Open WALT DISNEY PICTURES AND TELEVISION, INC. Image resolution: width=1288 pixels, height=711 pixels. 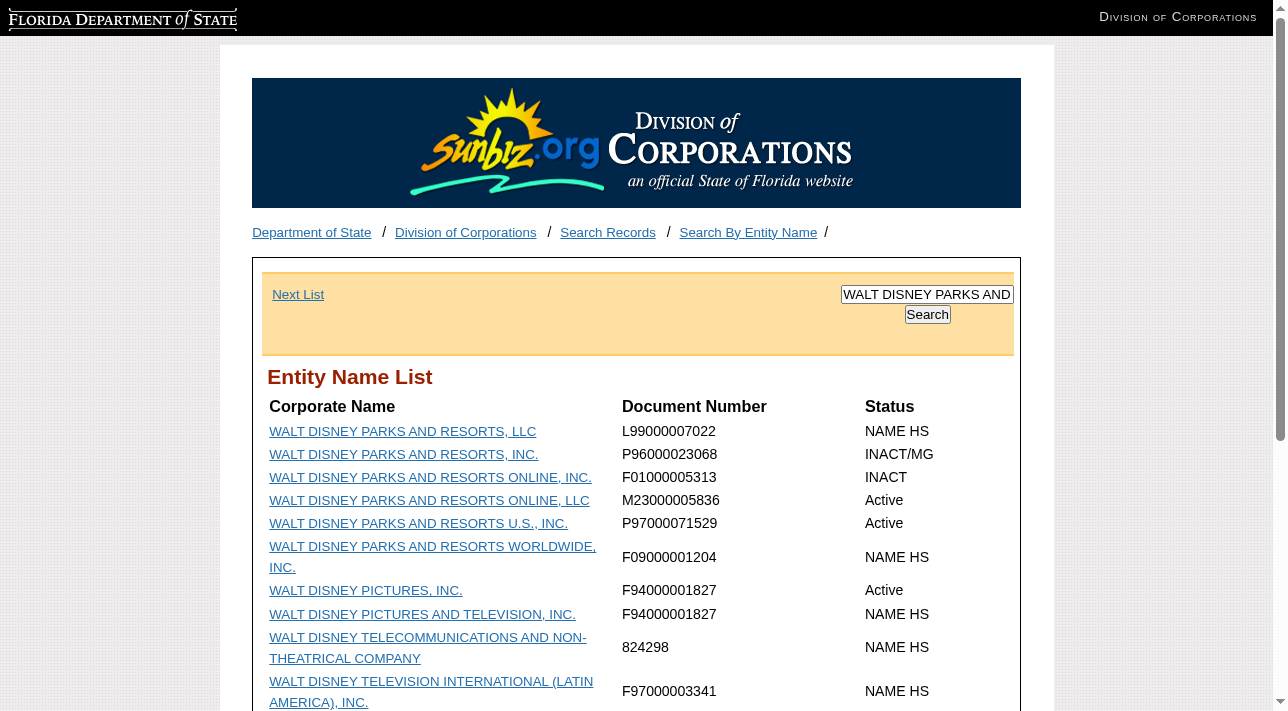point(422,615)
